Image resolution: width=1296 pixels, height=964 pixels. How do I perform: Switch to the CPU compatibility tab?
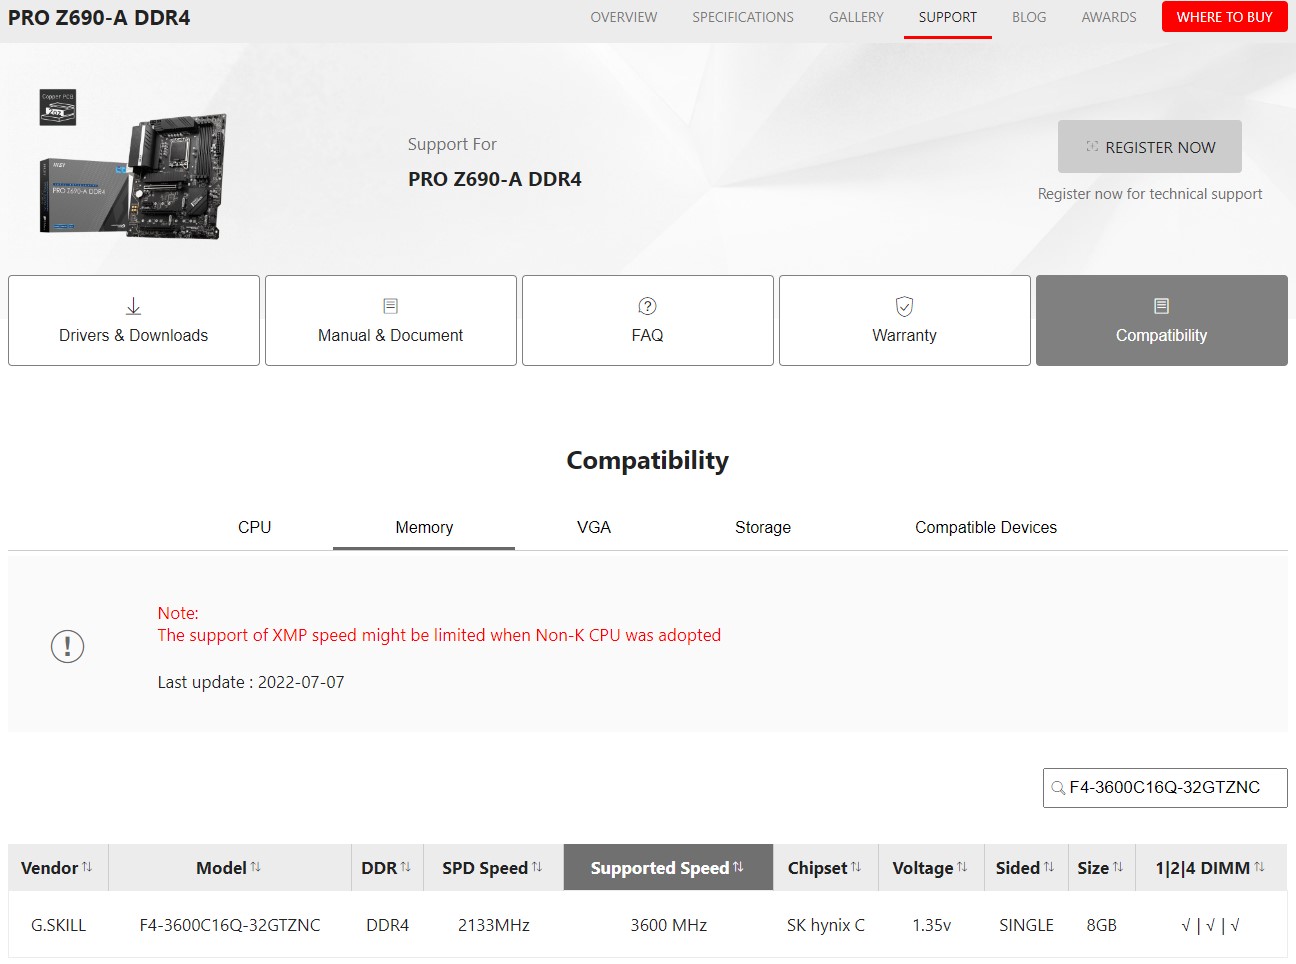pos(254,527)
